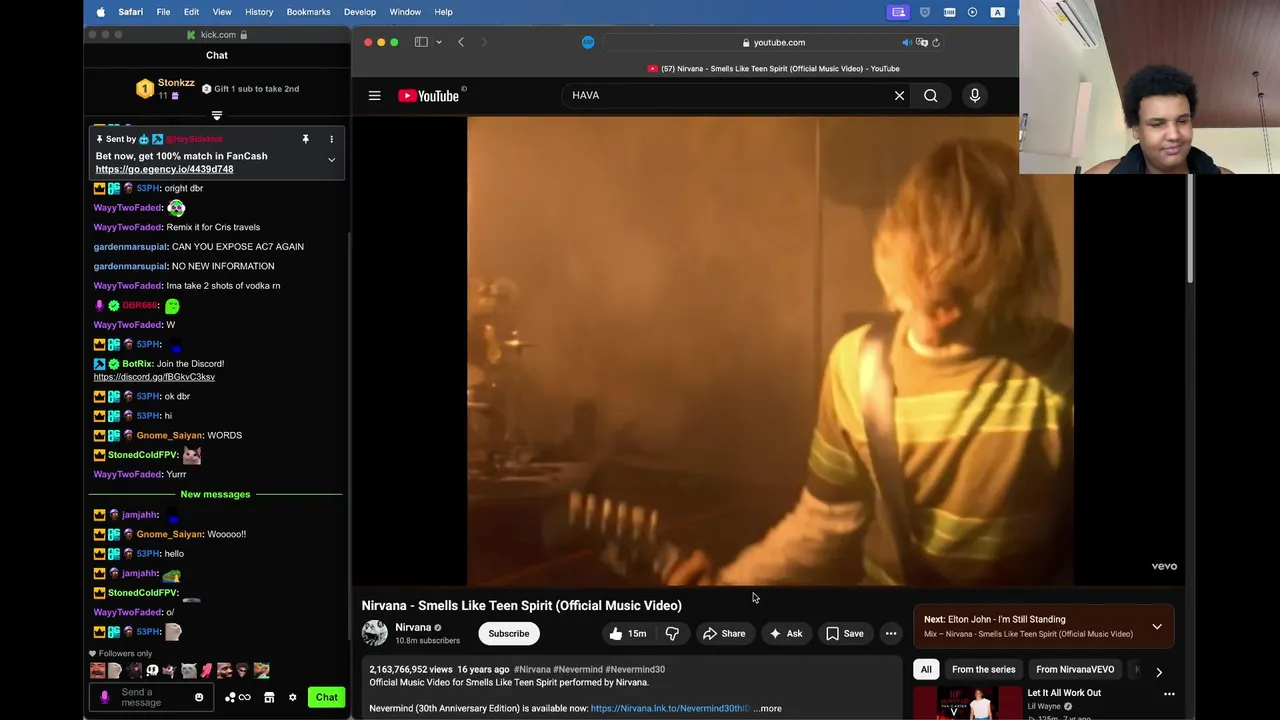
Task: Open chat settings gear
Action: coord(292,697)
